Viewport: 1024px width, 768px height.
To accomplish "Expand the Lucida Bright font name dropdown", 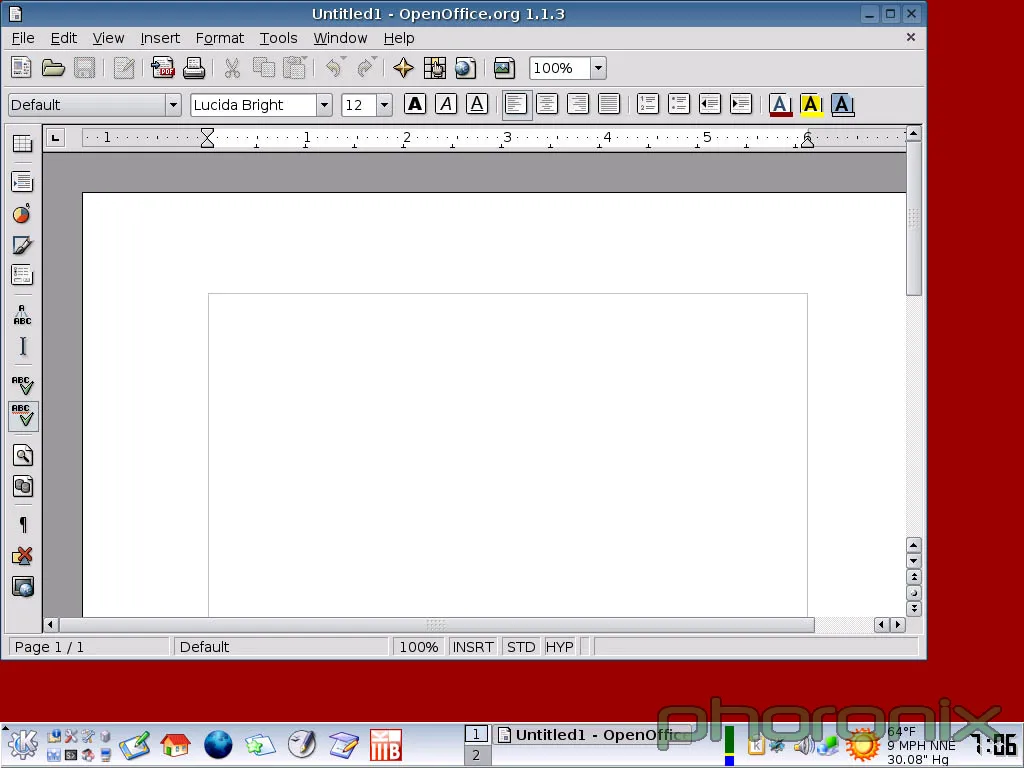I will [x=324, y=104].
